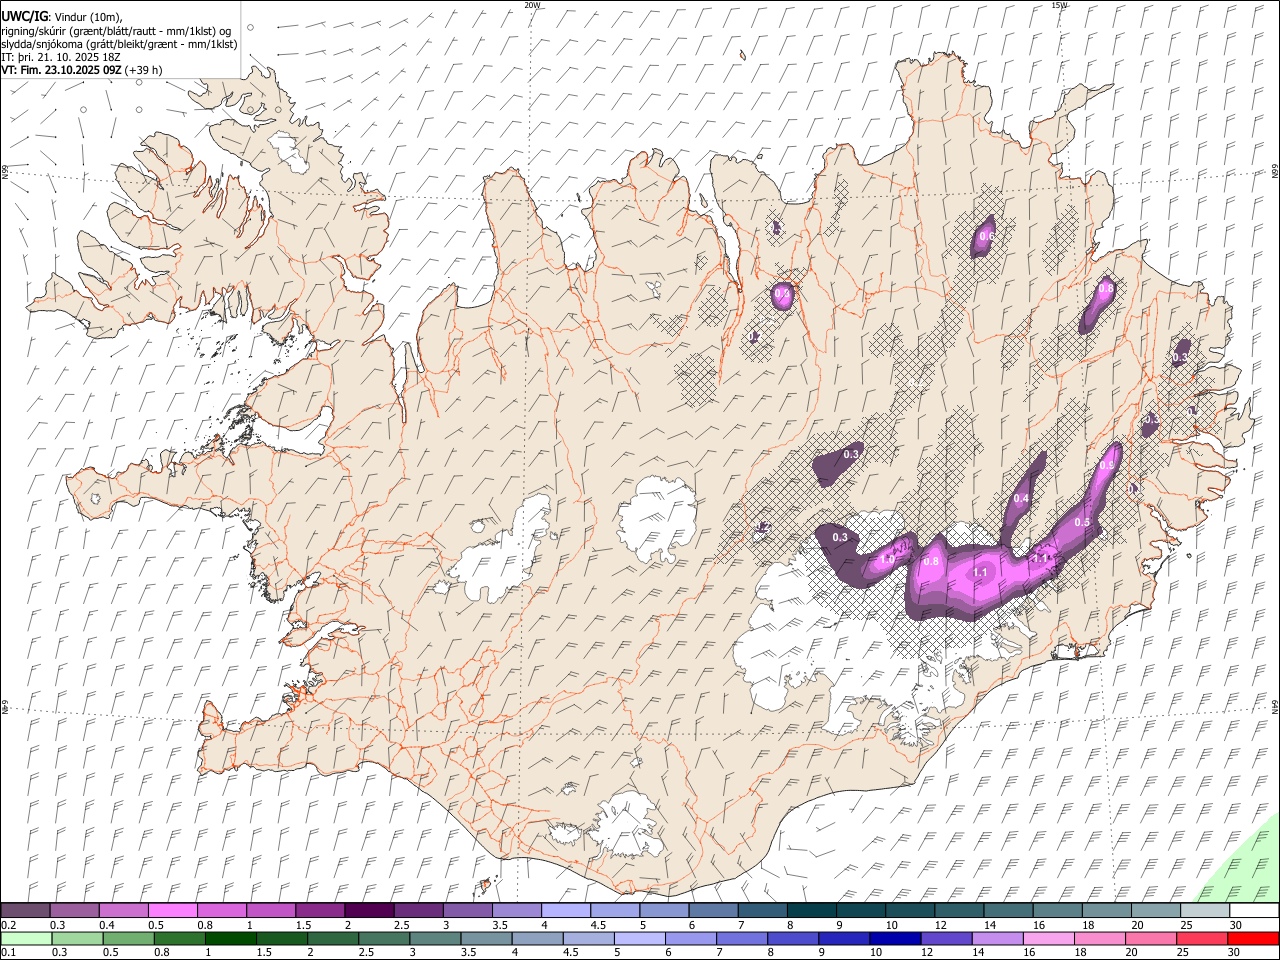The image size is (1280, 960).
Task: Click the light lavender top-row swatch at 4
Action: [565, 910]
